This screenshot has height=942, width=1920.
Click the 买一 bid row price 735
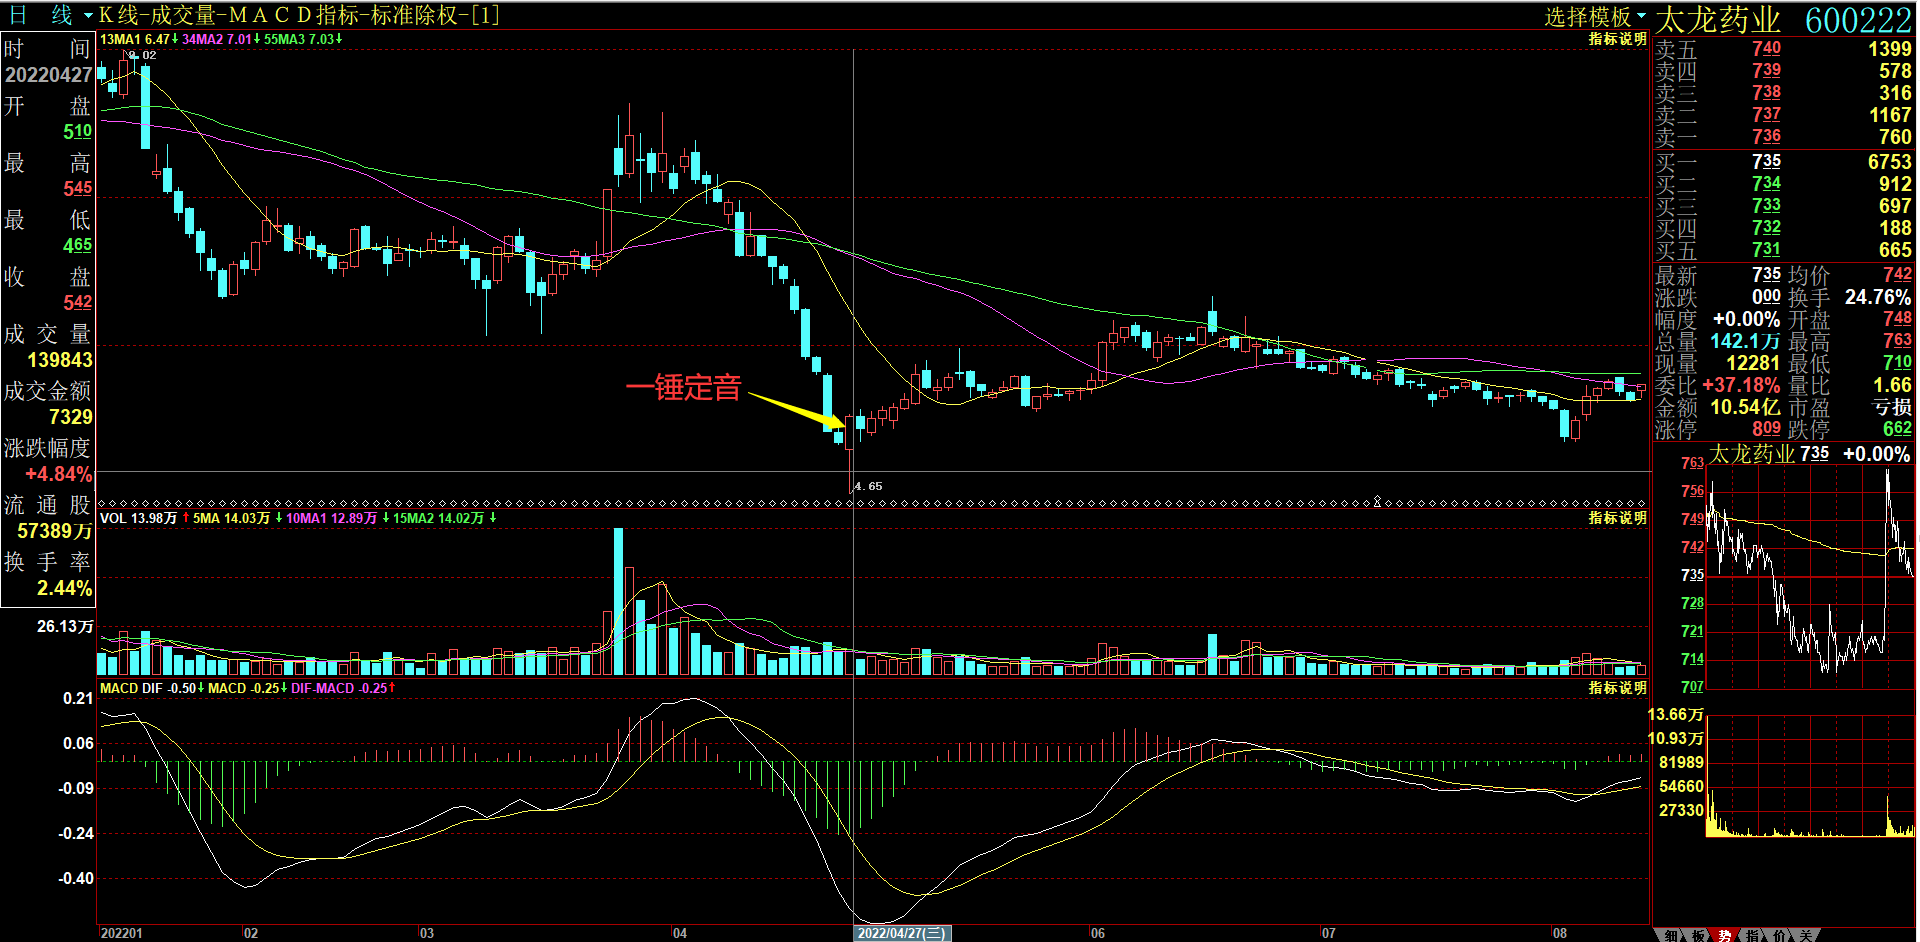[1766, 161]
